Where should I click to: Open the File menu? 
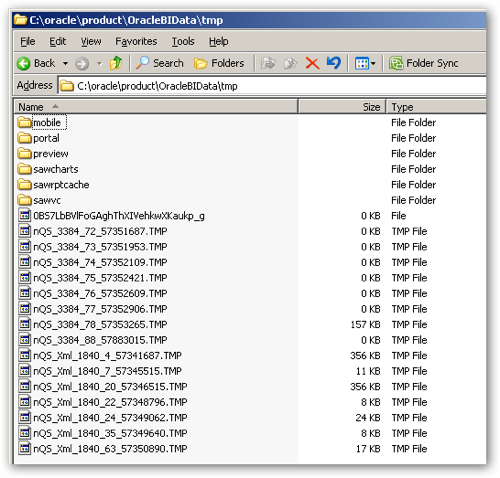[28, 41]
